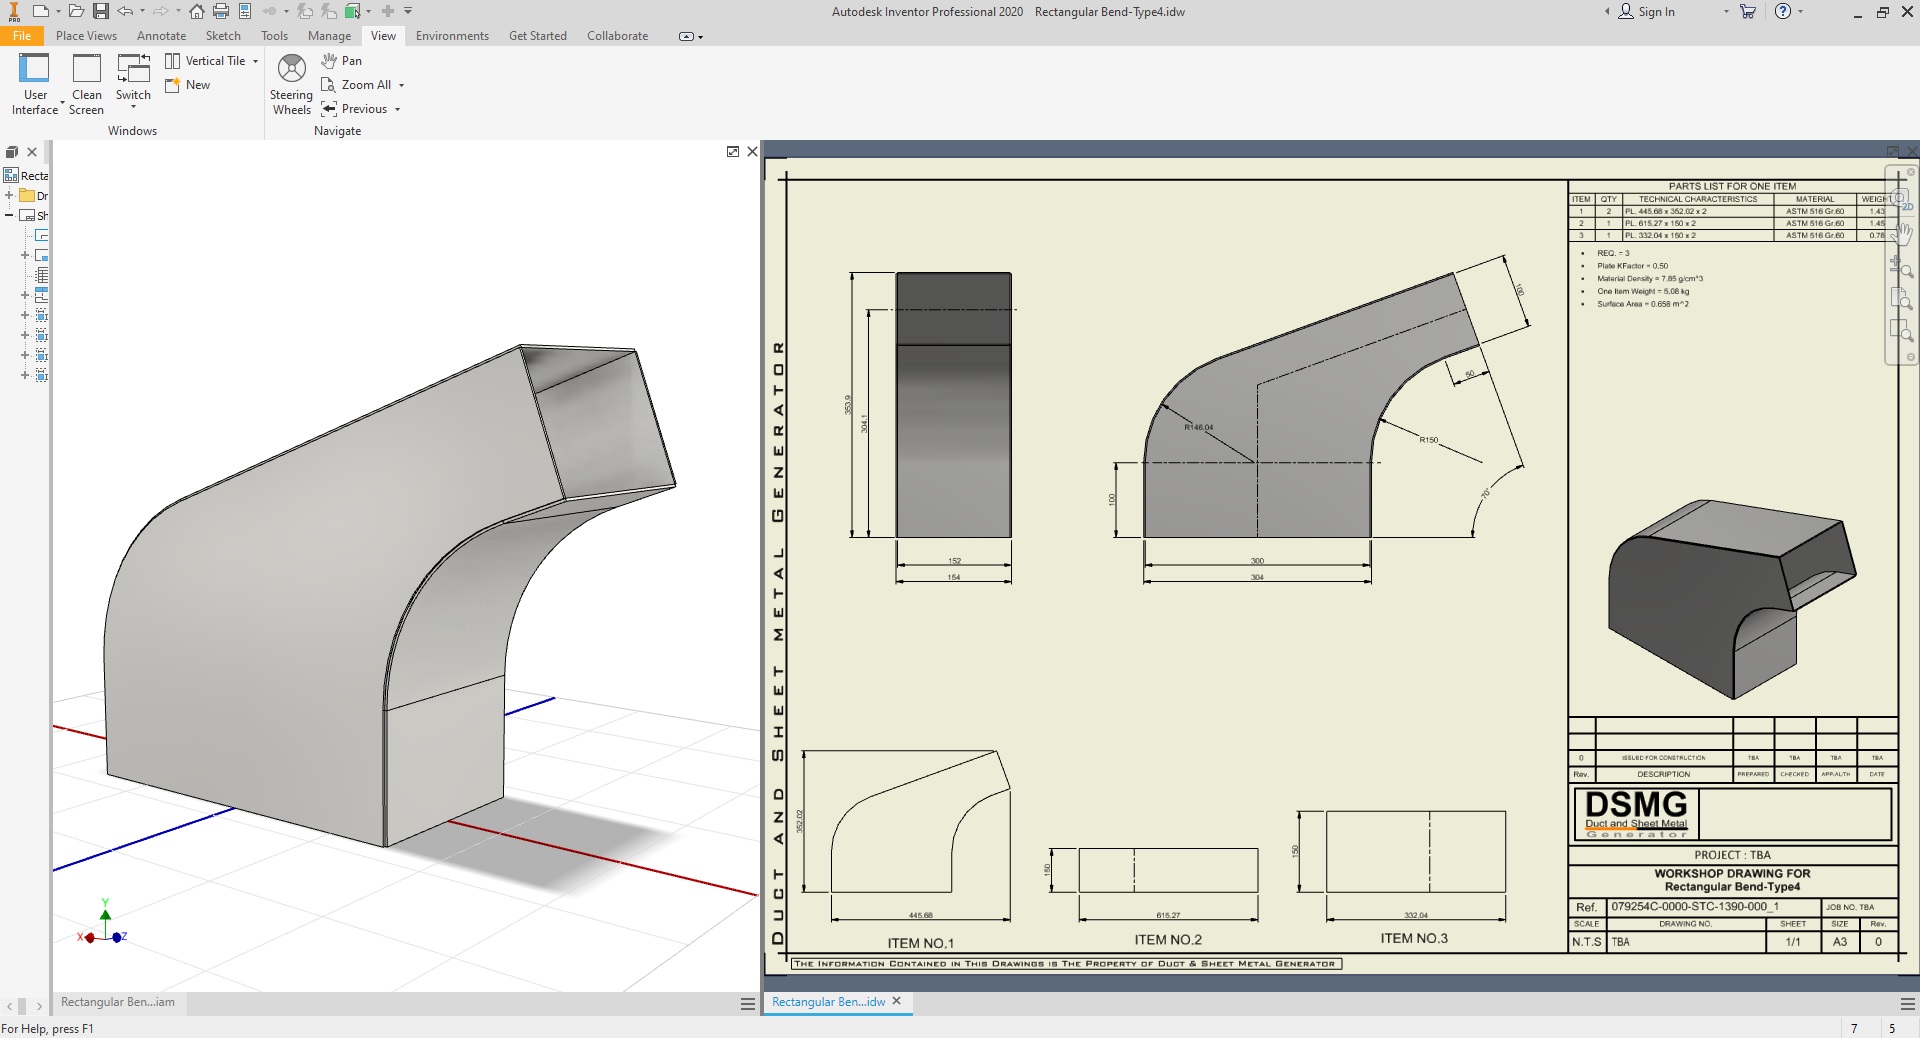This screenshot has width=1920, height=1038.
Task: Click New window button in the Windows panel
Action: [x=188, y=86]
